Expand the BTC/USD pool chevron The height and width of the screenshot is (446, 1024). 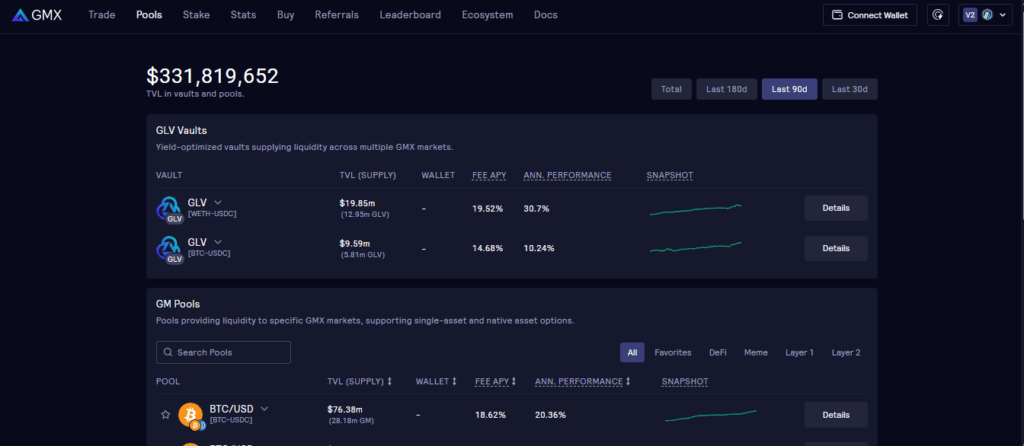click(264, 409)
